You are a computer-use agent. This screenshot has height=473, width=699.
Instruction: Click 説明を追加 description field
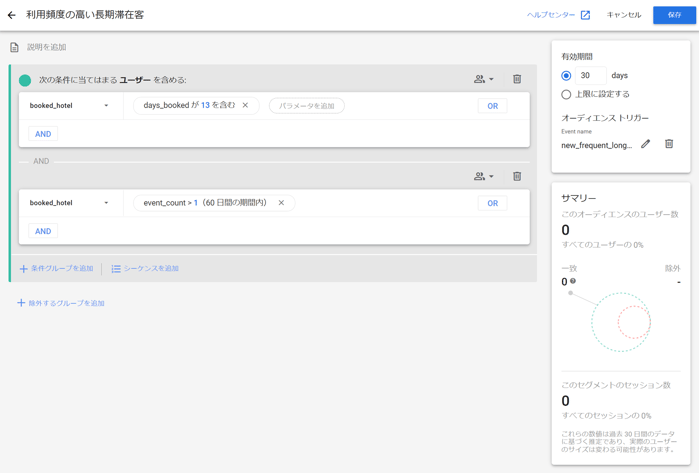tap(47, 47)
